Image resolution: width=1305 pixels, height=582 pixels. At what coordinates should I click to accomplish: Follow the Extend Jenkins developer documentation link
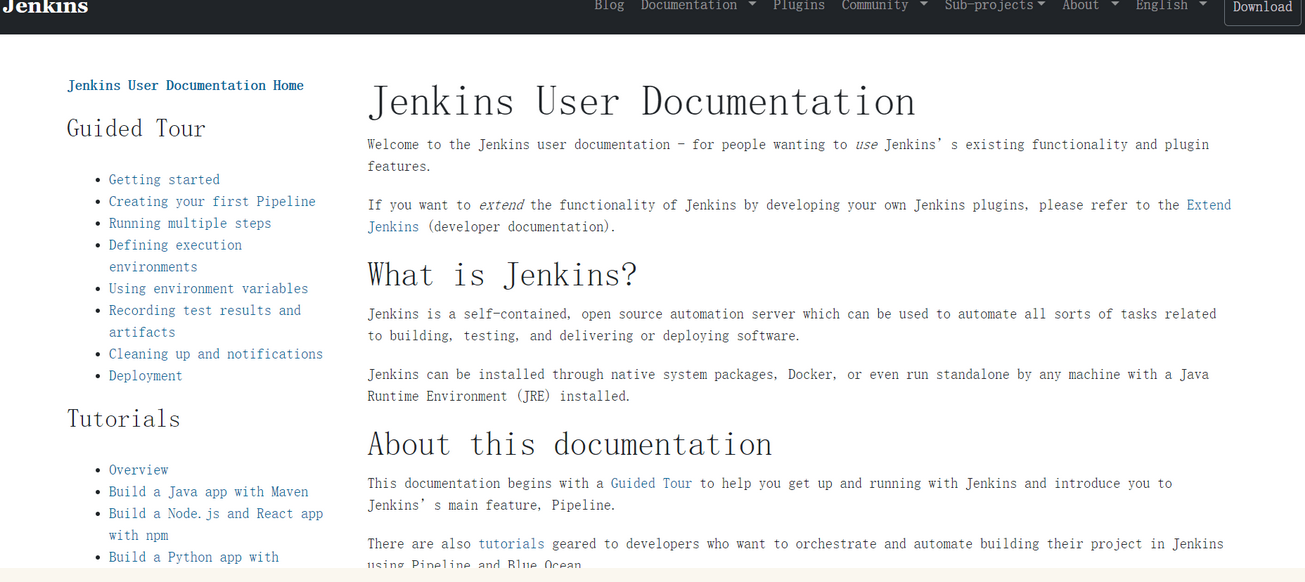(x=1208, y=205)
